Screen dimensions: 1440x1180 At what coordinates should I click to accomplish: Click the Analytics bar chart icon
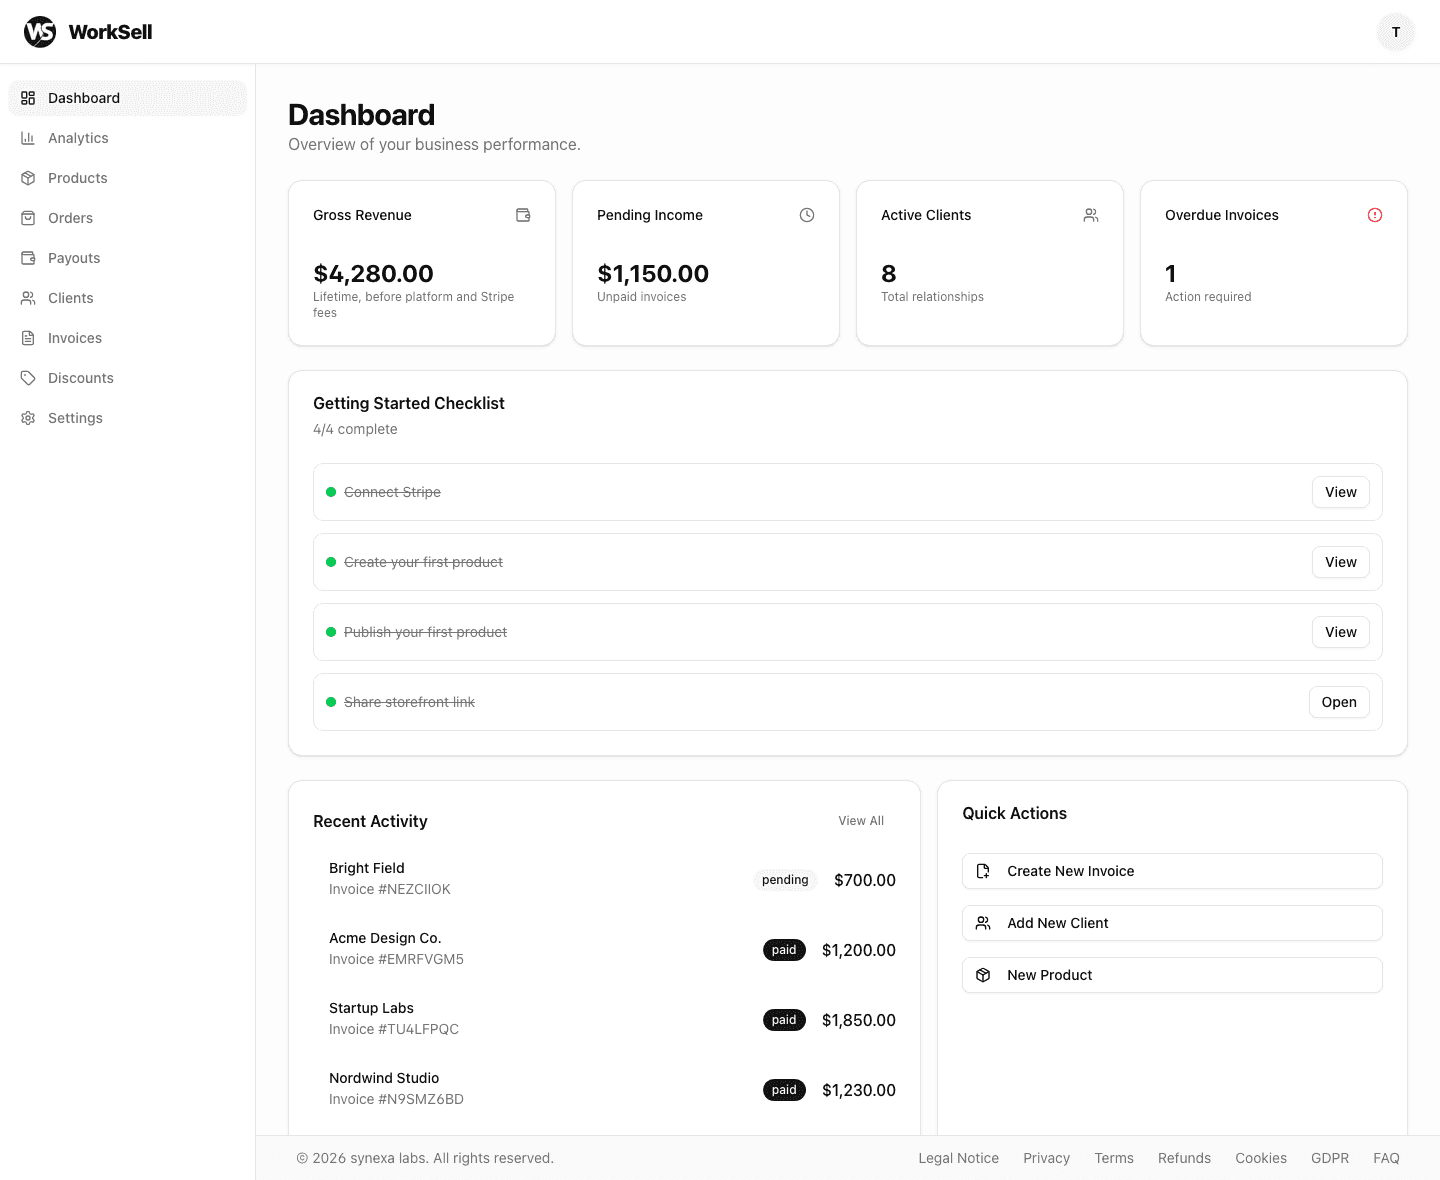[28, 138]
